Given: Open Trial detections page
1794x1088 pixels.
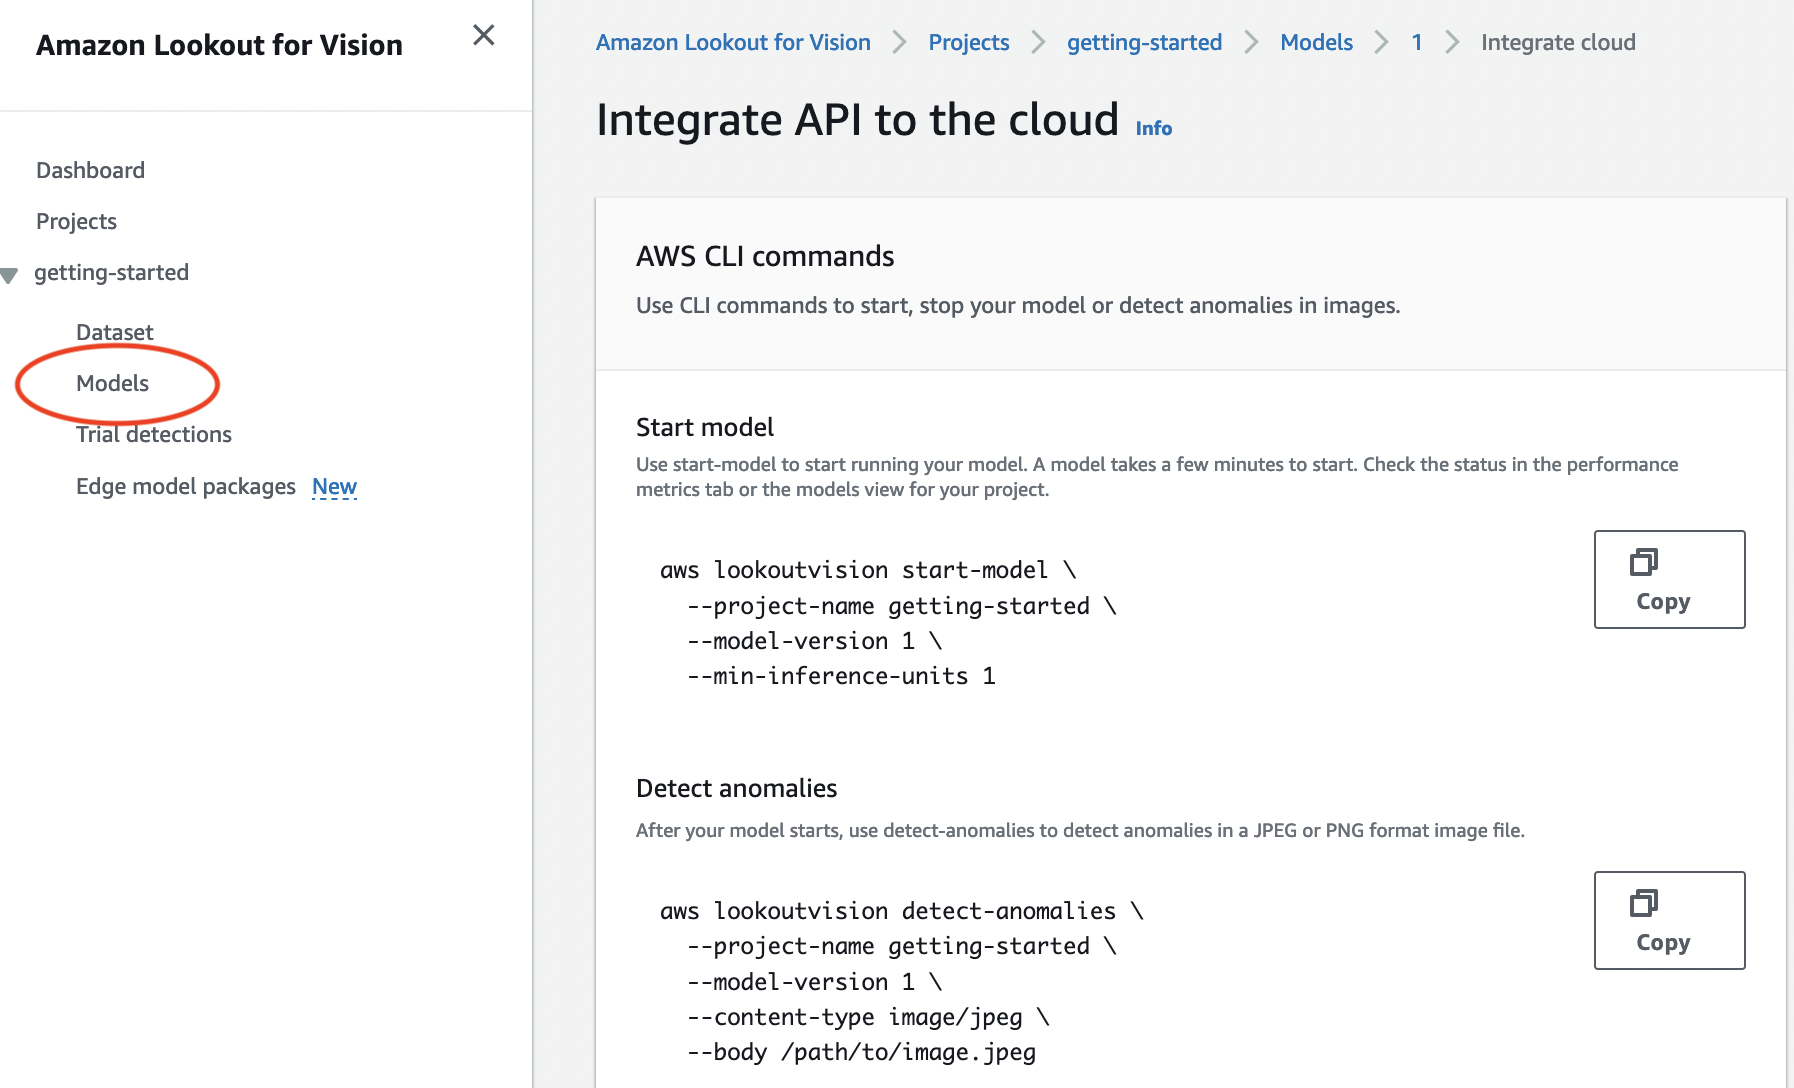Looking at the screenshot, I should (153, 434).
